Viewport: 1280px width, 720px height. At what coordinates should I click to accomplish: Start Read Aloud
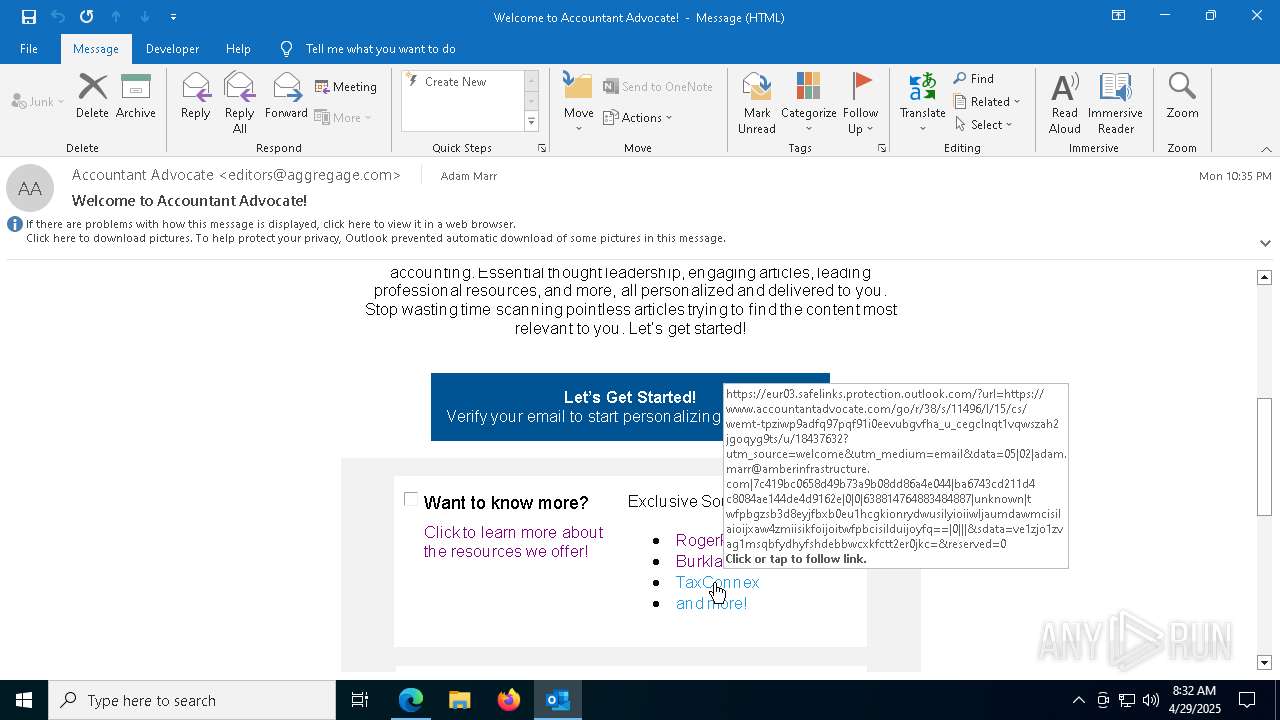click(x=1065, y=102)
